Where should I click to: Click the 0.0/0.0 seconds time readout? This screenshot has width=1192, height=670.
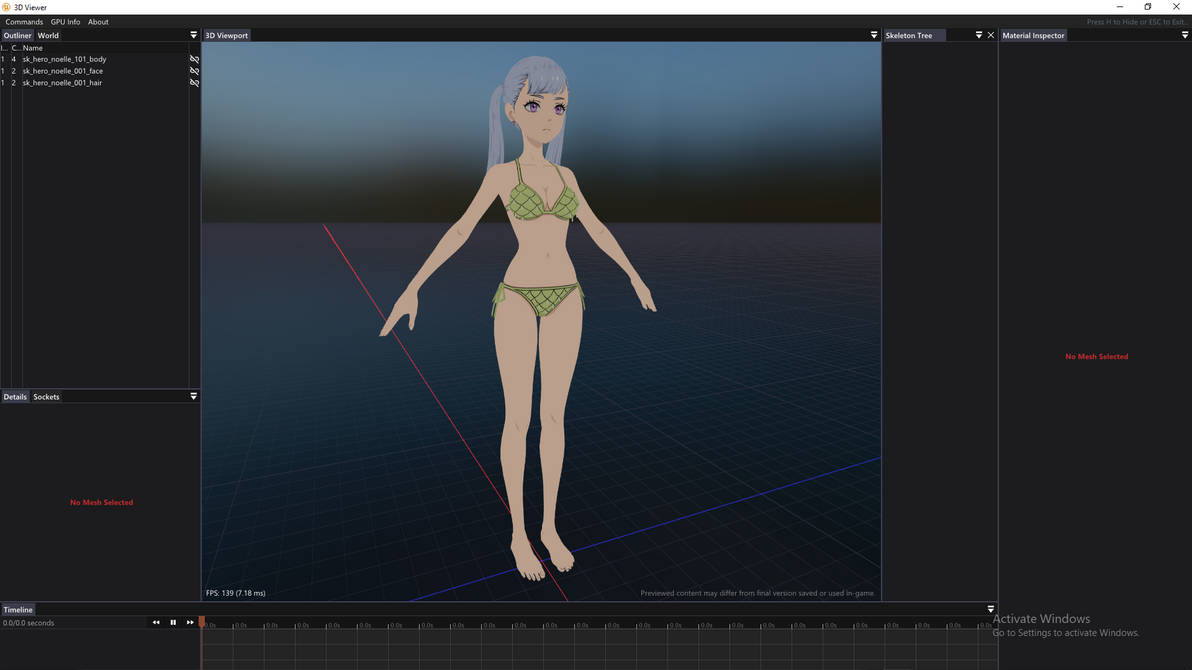click(x=28, y=623)
